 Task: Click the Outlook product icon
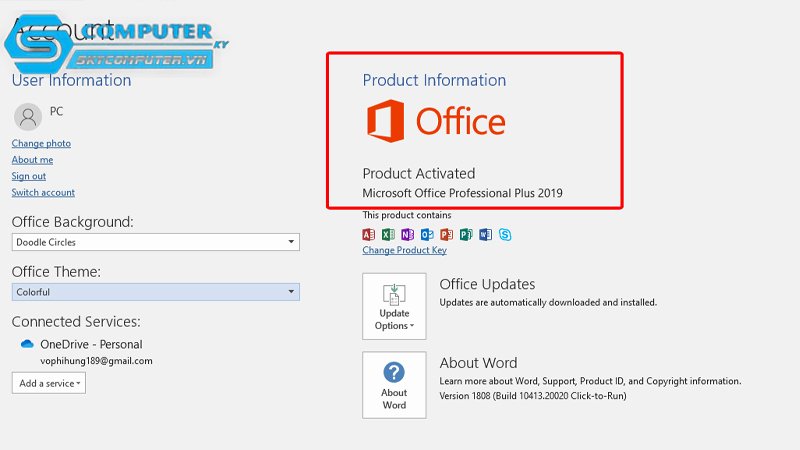[427, 234]
